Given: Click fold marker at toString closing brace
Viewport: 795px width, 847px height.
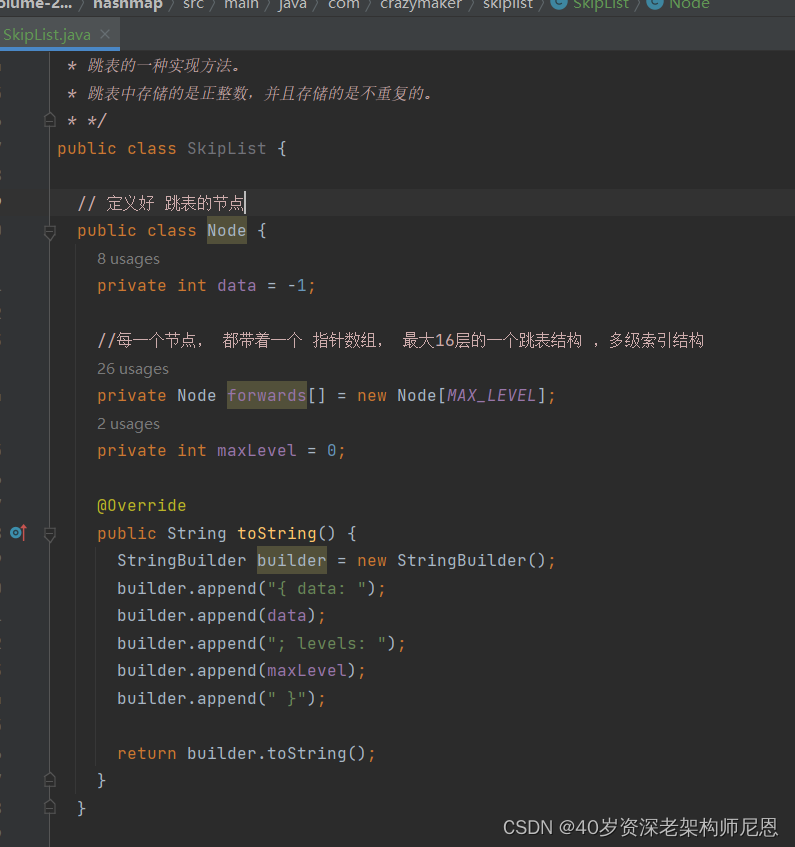Looking at the screenshot, I should click(50, 780).
